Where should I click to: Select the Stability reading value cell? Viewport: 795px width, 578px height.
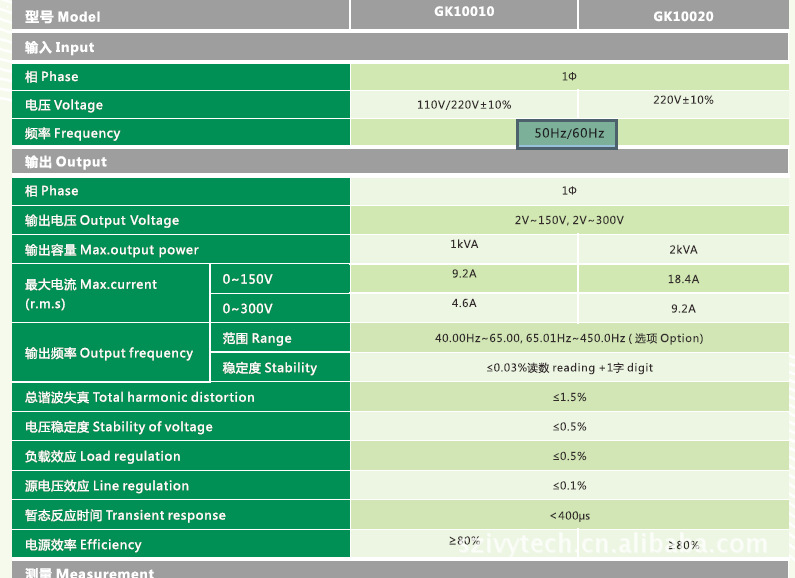[569, 368]
